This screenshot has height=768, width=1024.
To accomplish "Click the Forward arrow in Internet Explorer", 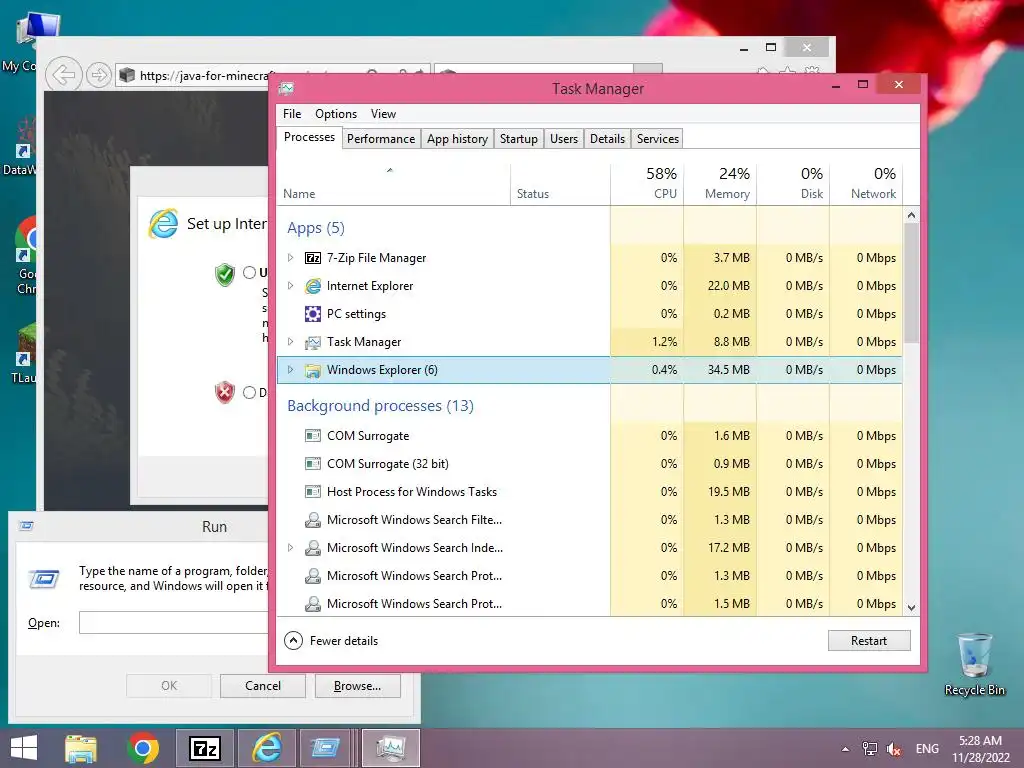I will click(99, 75).
